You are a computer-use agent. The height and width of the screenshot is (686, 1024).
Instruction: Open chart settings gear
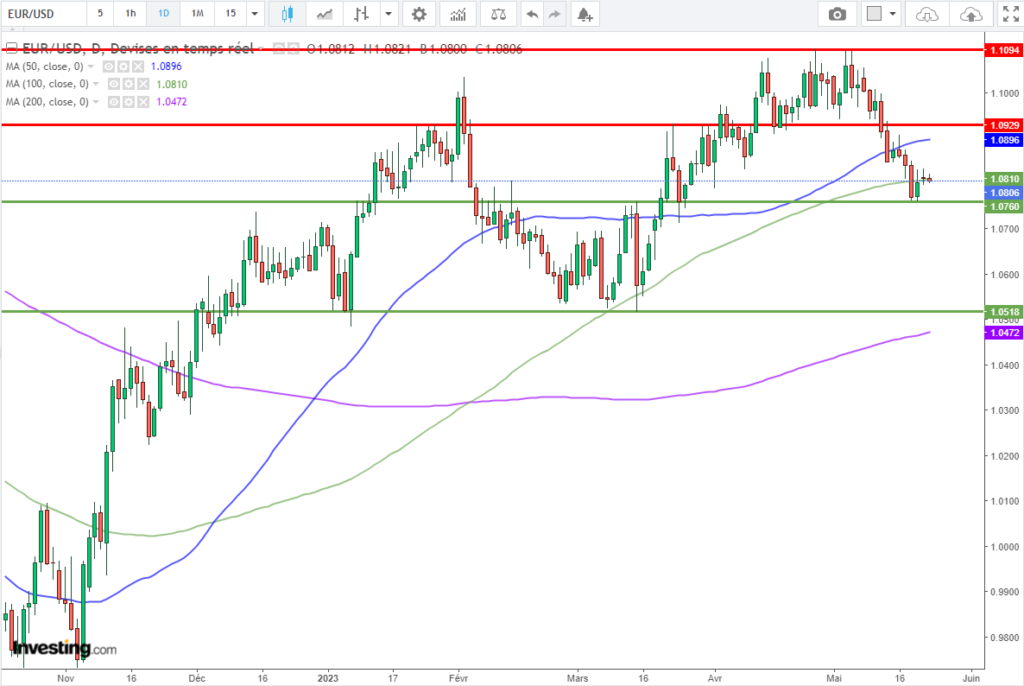coord(419,14)
